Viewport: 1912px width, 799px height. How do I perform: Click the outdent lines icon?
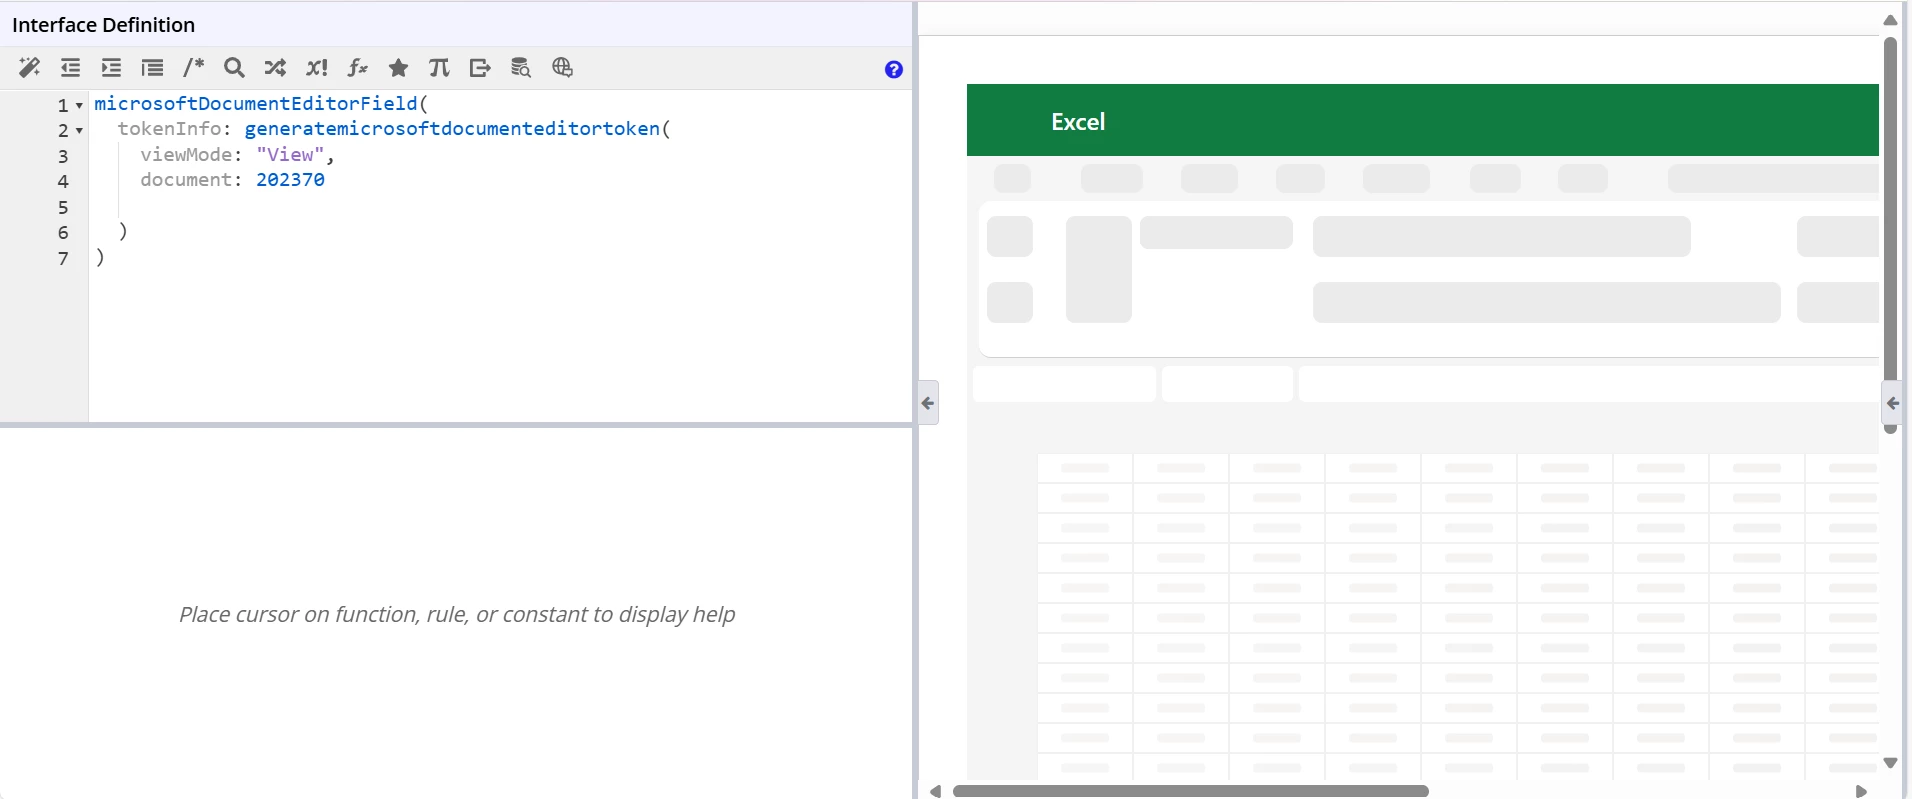point(70,68)
